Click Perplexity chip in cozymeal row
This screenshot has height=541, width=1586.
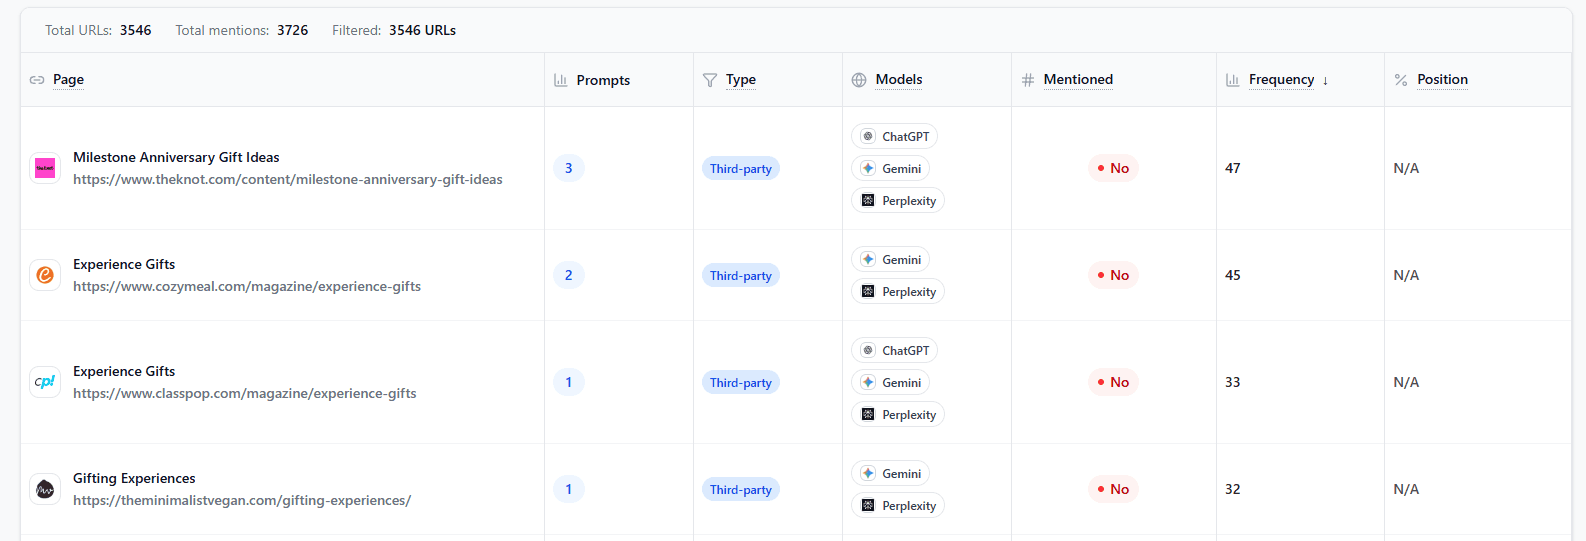click(x=898, y=292)
